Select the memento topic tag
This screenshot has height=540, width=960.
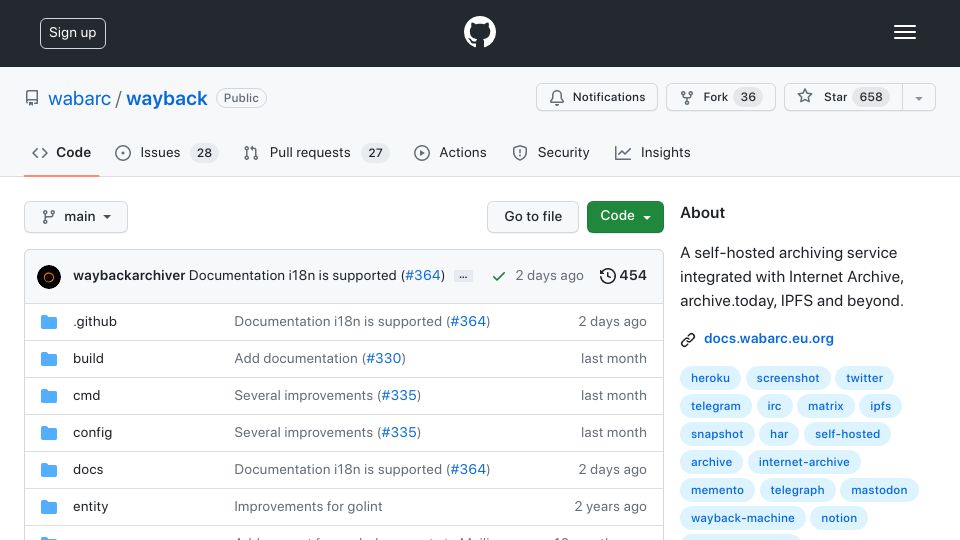pyautogui.click(x=717, y=491)
